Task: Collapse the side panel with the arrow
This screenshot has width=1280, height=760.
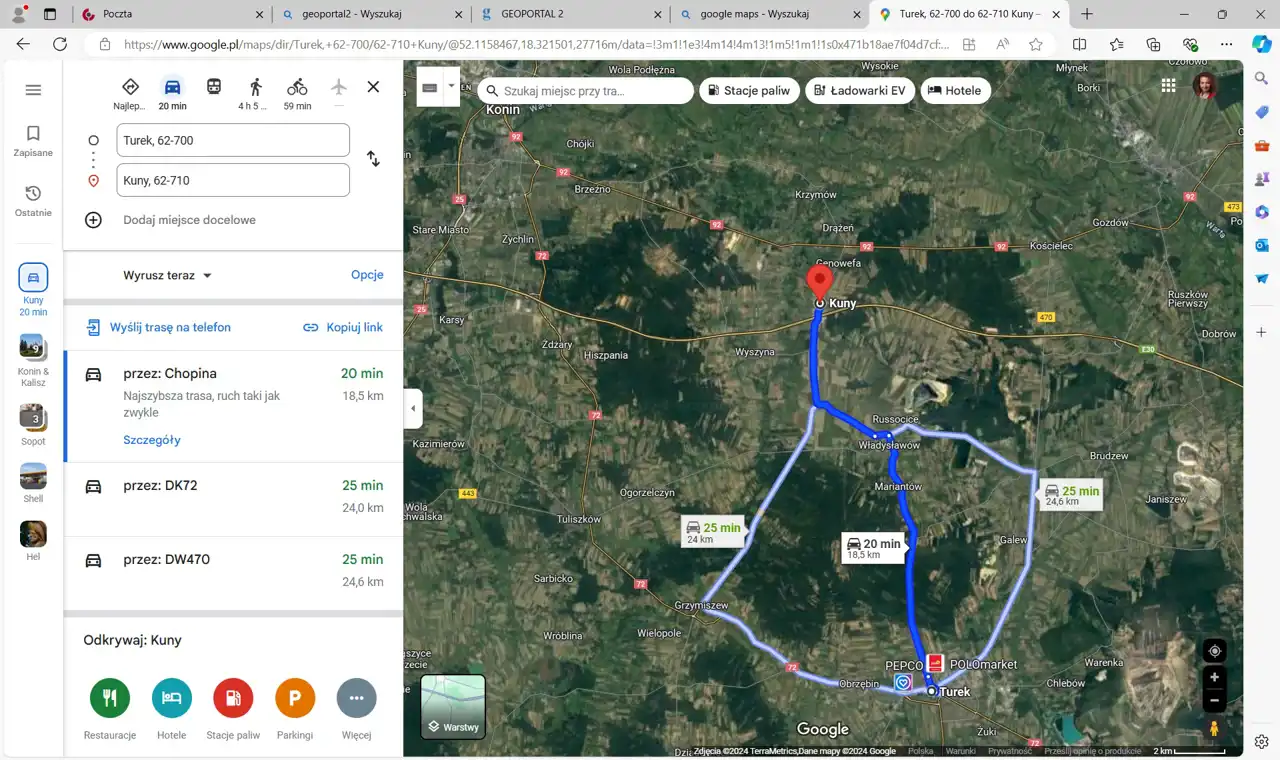Action: (414, 408)
